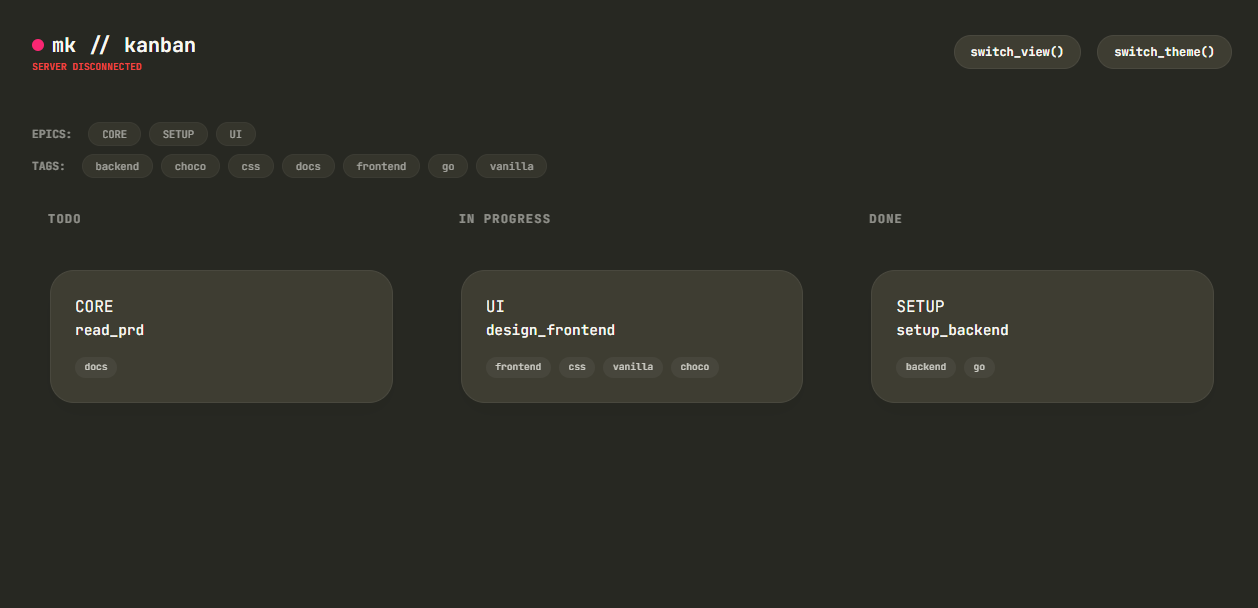1258x608 pixels.
Task: Click CORE epic label on read_prd card
Action: 95,307
